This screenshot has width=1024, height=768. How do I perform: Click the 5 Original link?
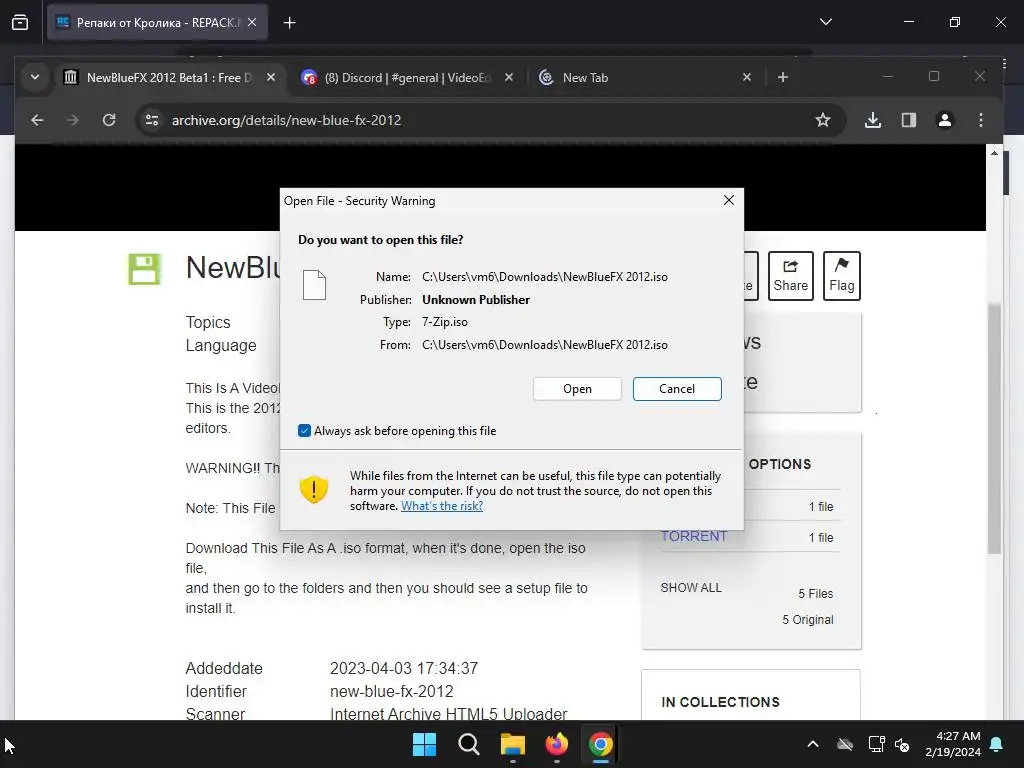coord(808,620)
